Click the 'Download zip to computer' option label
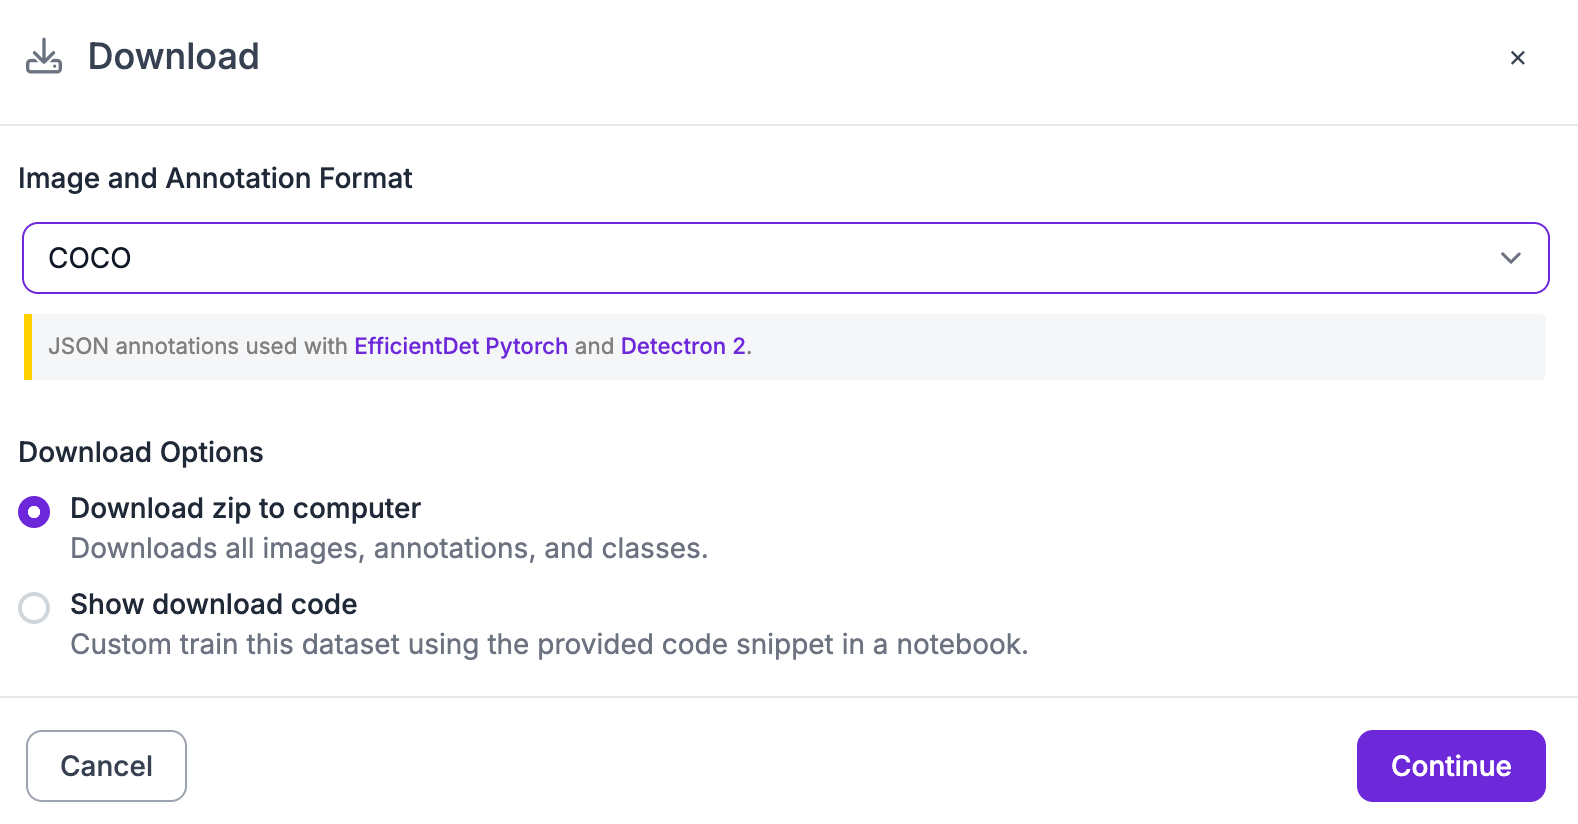The height and width of the screenshot is (824, 1578). (245, 508)
